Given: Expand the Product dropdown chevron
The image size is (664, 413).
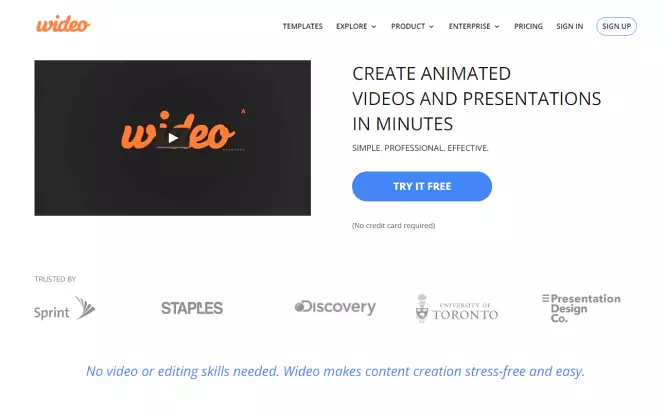Looking at the screenshot, I should [x=432, y=27].
